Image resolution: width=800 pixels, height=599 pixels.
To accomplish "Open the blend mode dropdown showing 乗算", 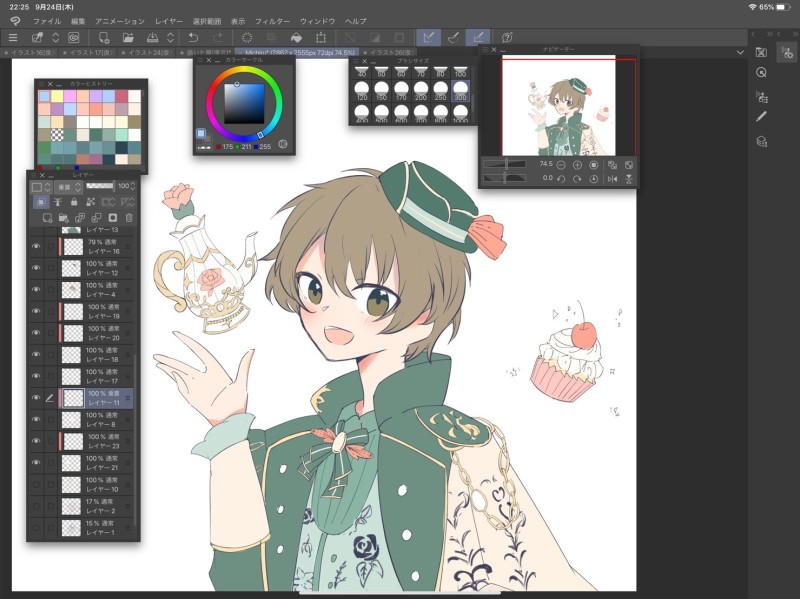I will pos(68,187).
